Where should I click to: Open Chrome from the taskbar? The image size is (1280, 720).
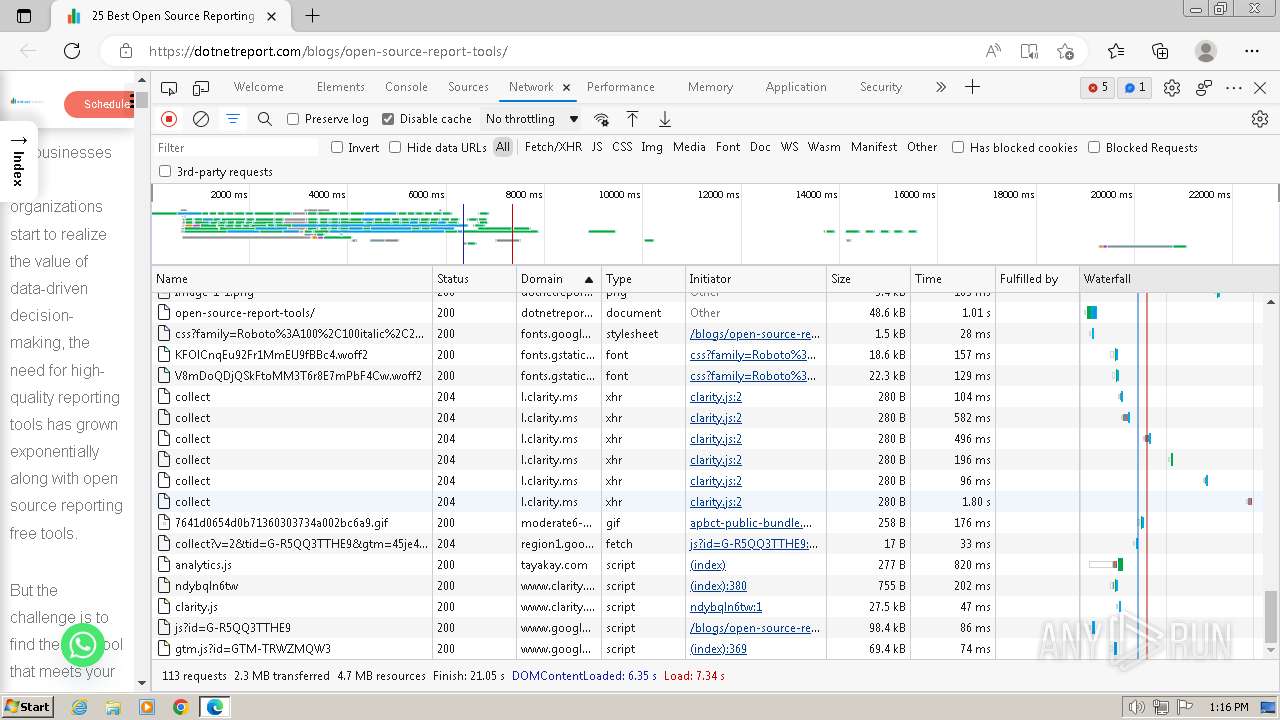[180, 707]
